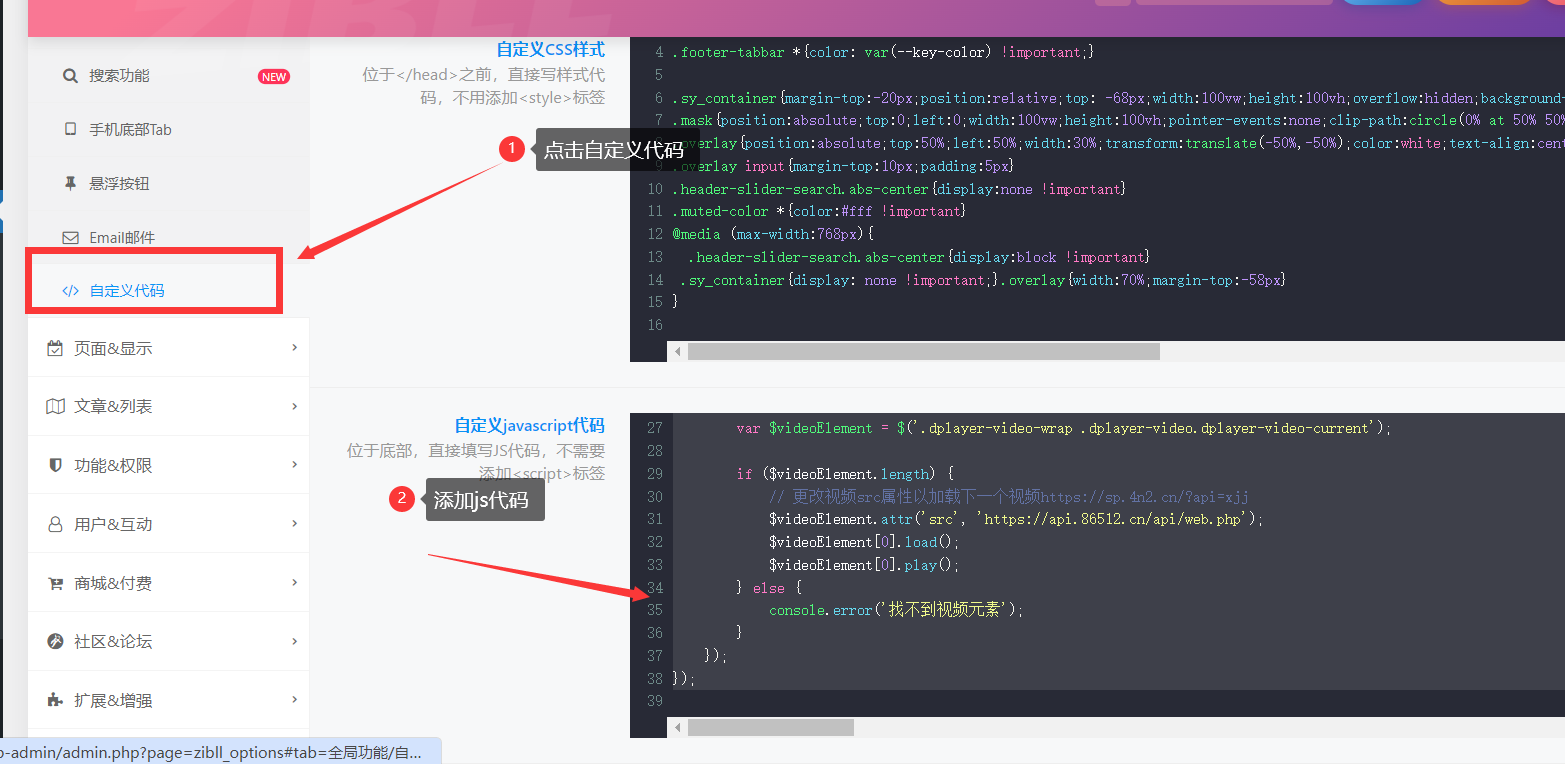Expand the 社区&论坛 section chevron
Screen dimensions: 1565x764
[294, 641]
